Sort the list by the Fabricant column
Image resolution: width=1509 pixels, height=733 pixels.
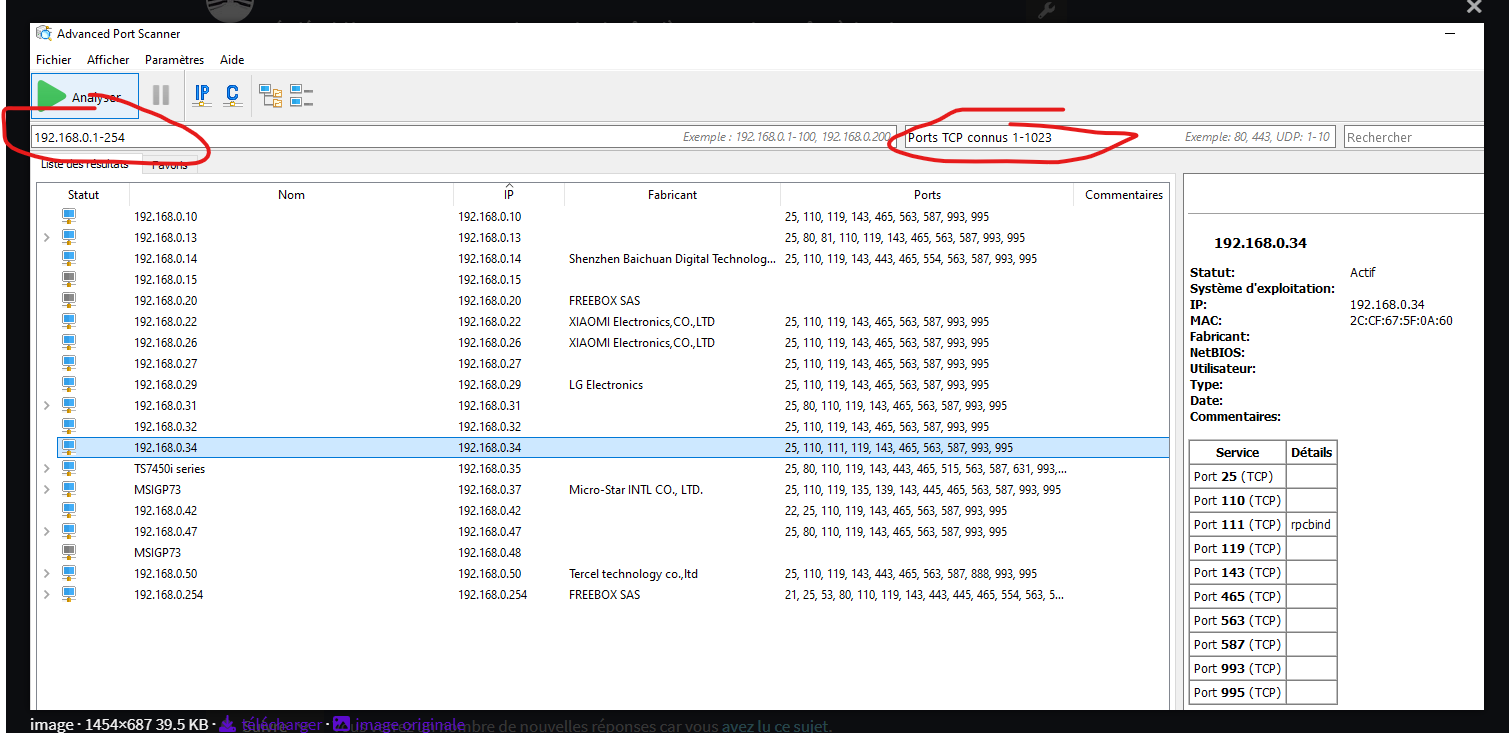pos(672,195)
